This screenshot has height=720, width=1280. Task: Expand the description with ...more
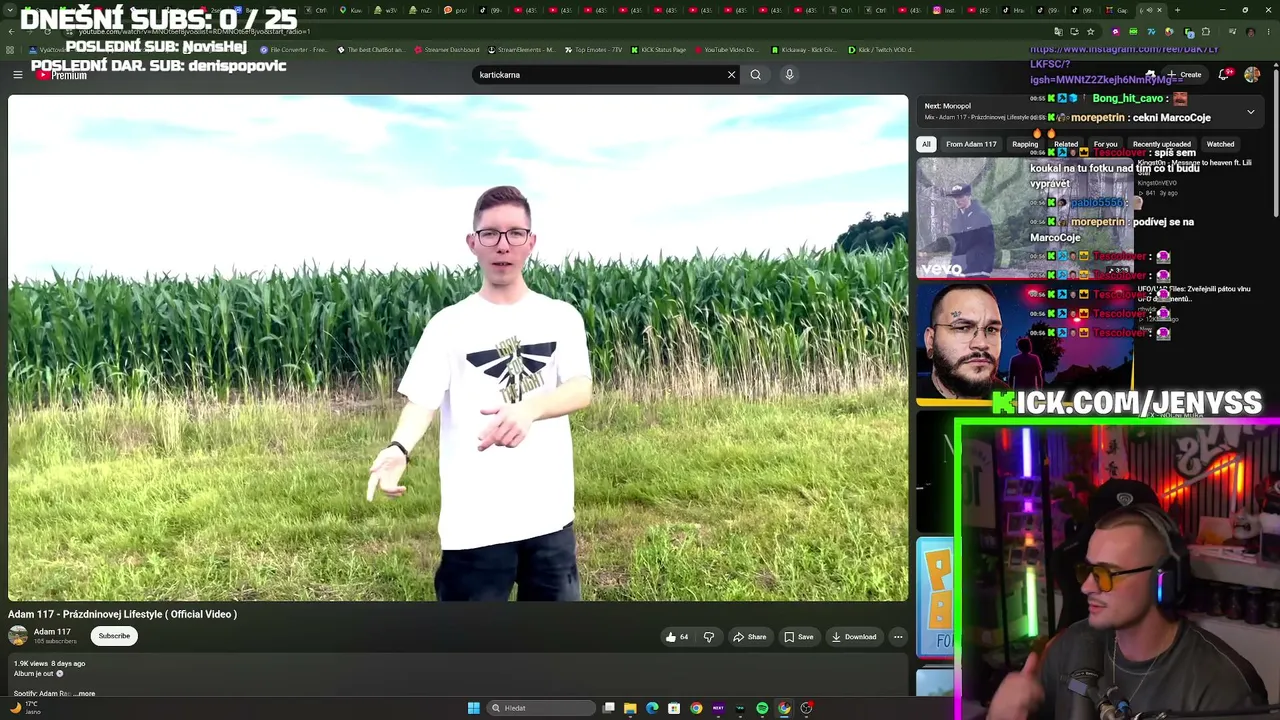tap(85, 693)
